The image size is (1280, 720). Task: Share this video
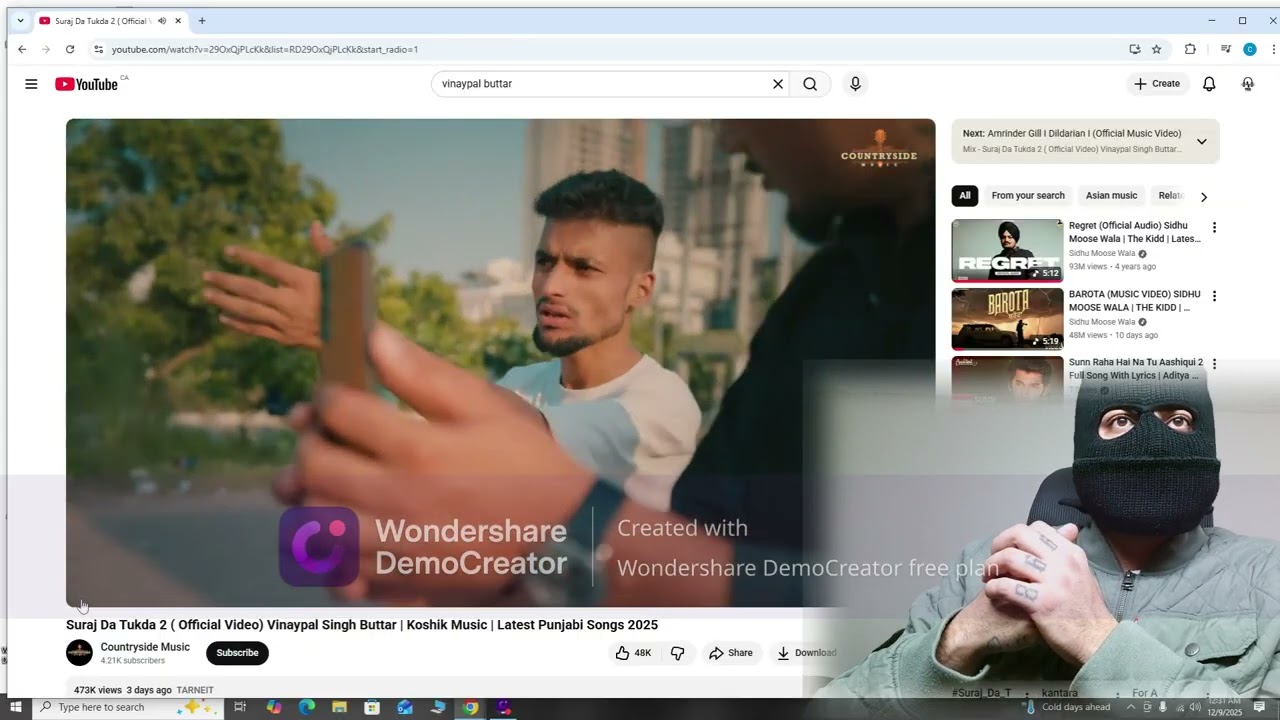pyautogui.click(x=731, y=653)
